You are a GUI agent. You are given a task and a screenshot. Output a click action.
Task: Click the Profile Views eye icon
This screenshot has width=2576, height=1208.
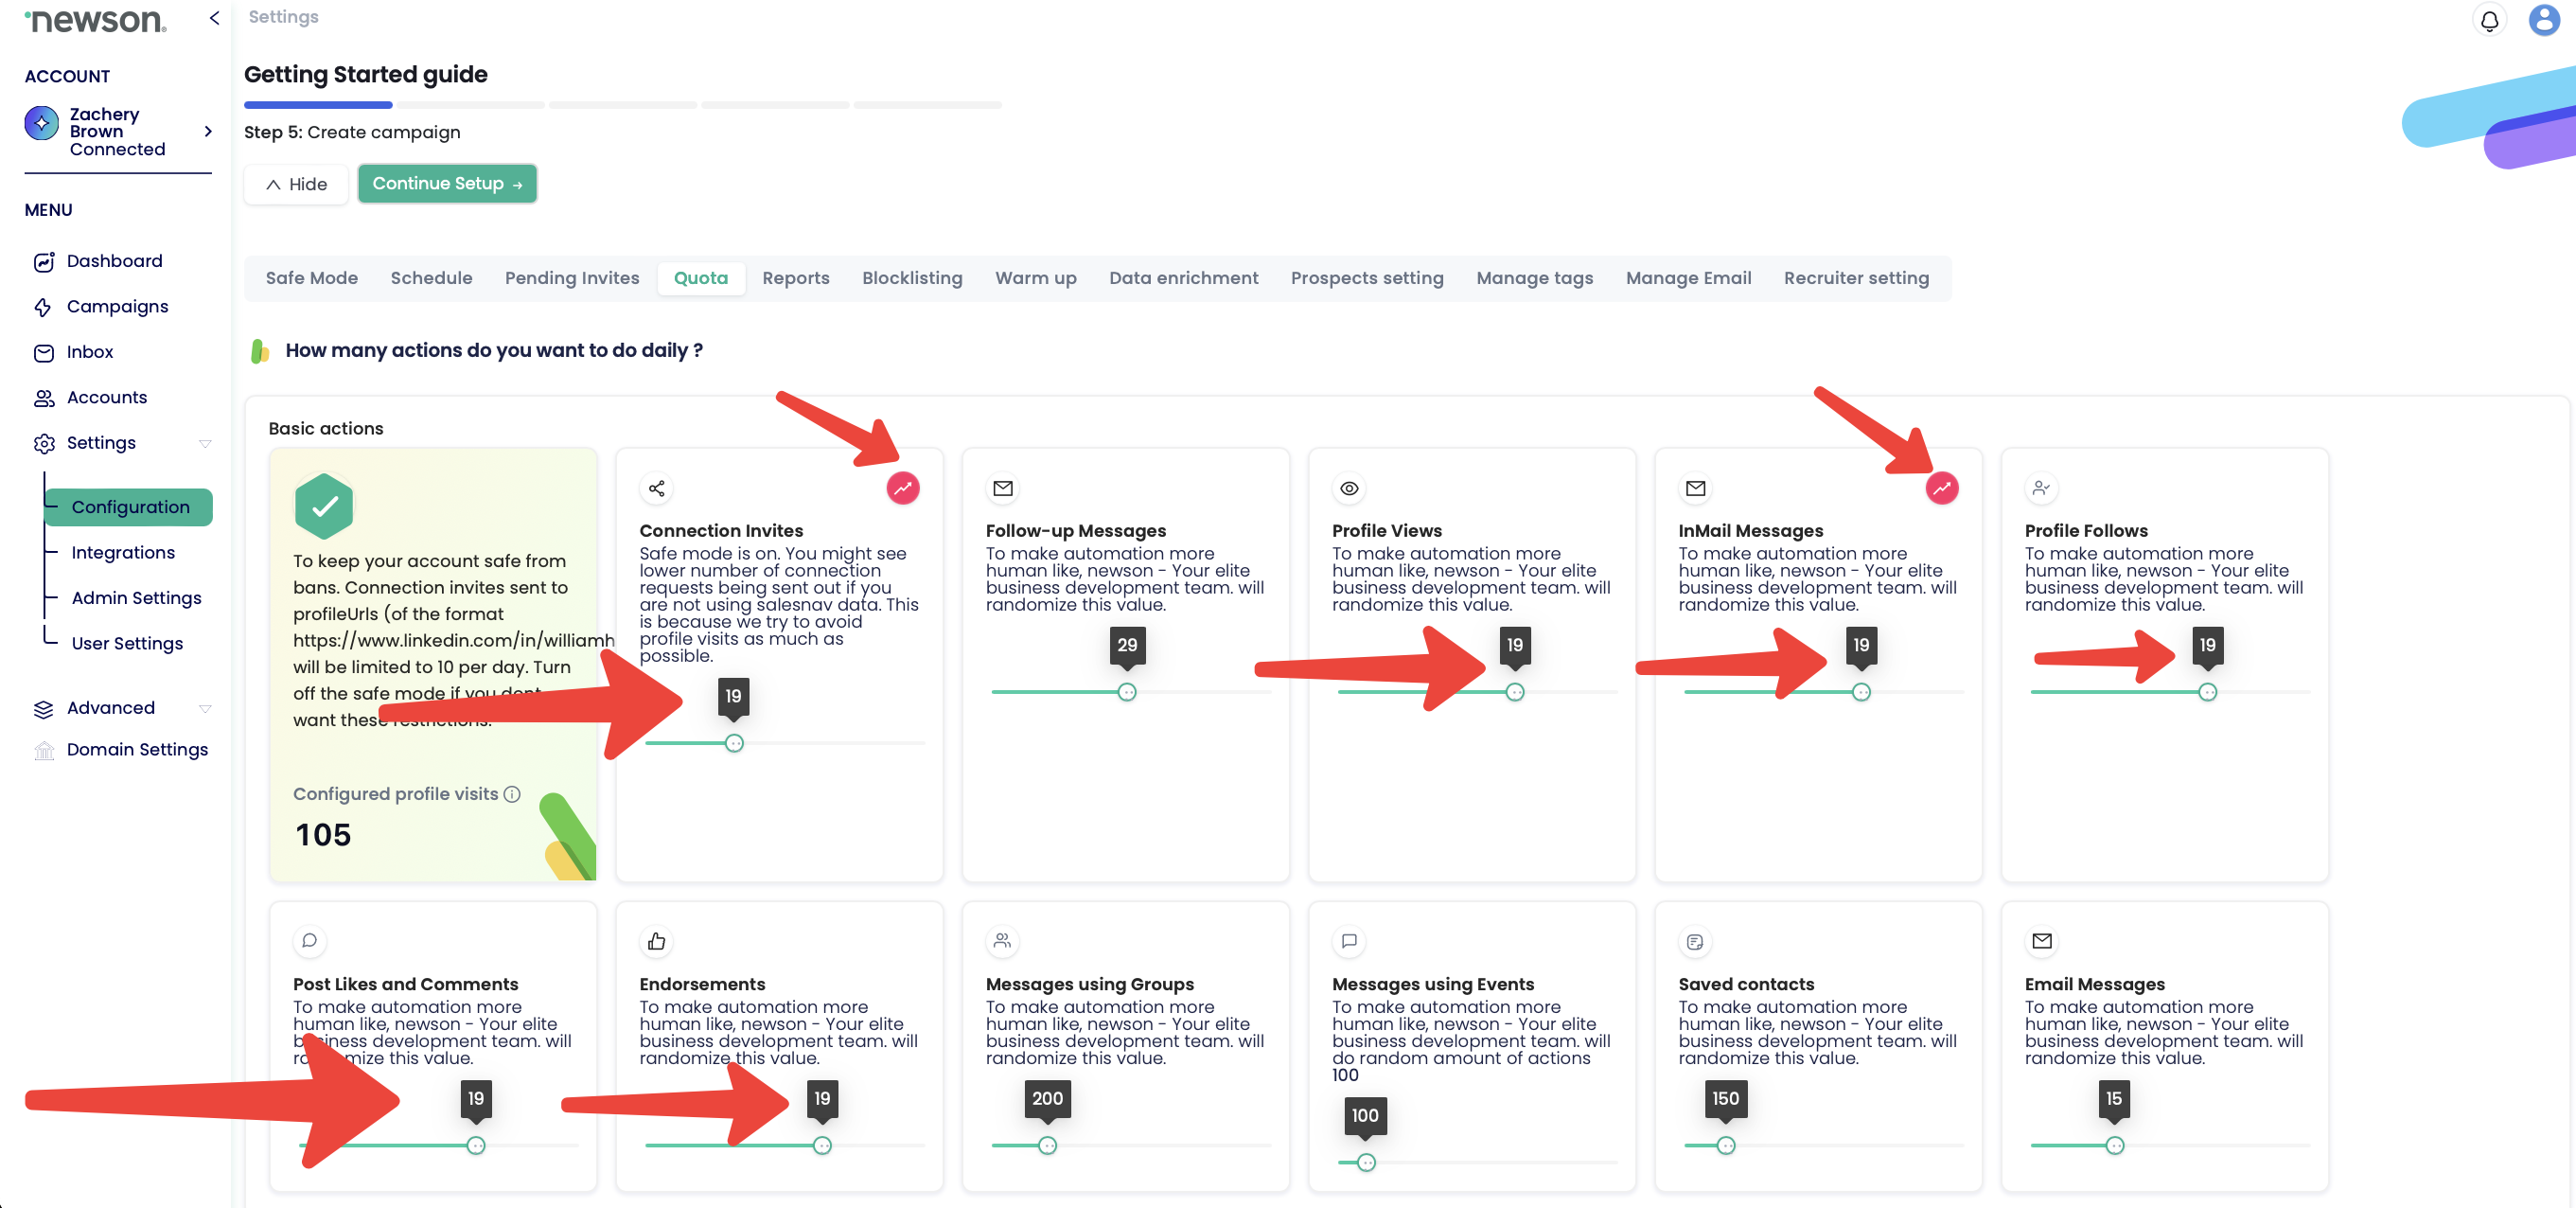[x=1349, y=488]
